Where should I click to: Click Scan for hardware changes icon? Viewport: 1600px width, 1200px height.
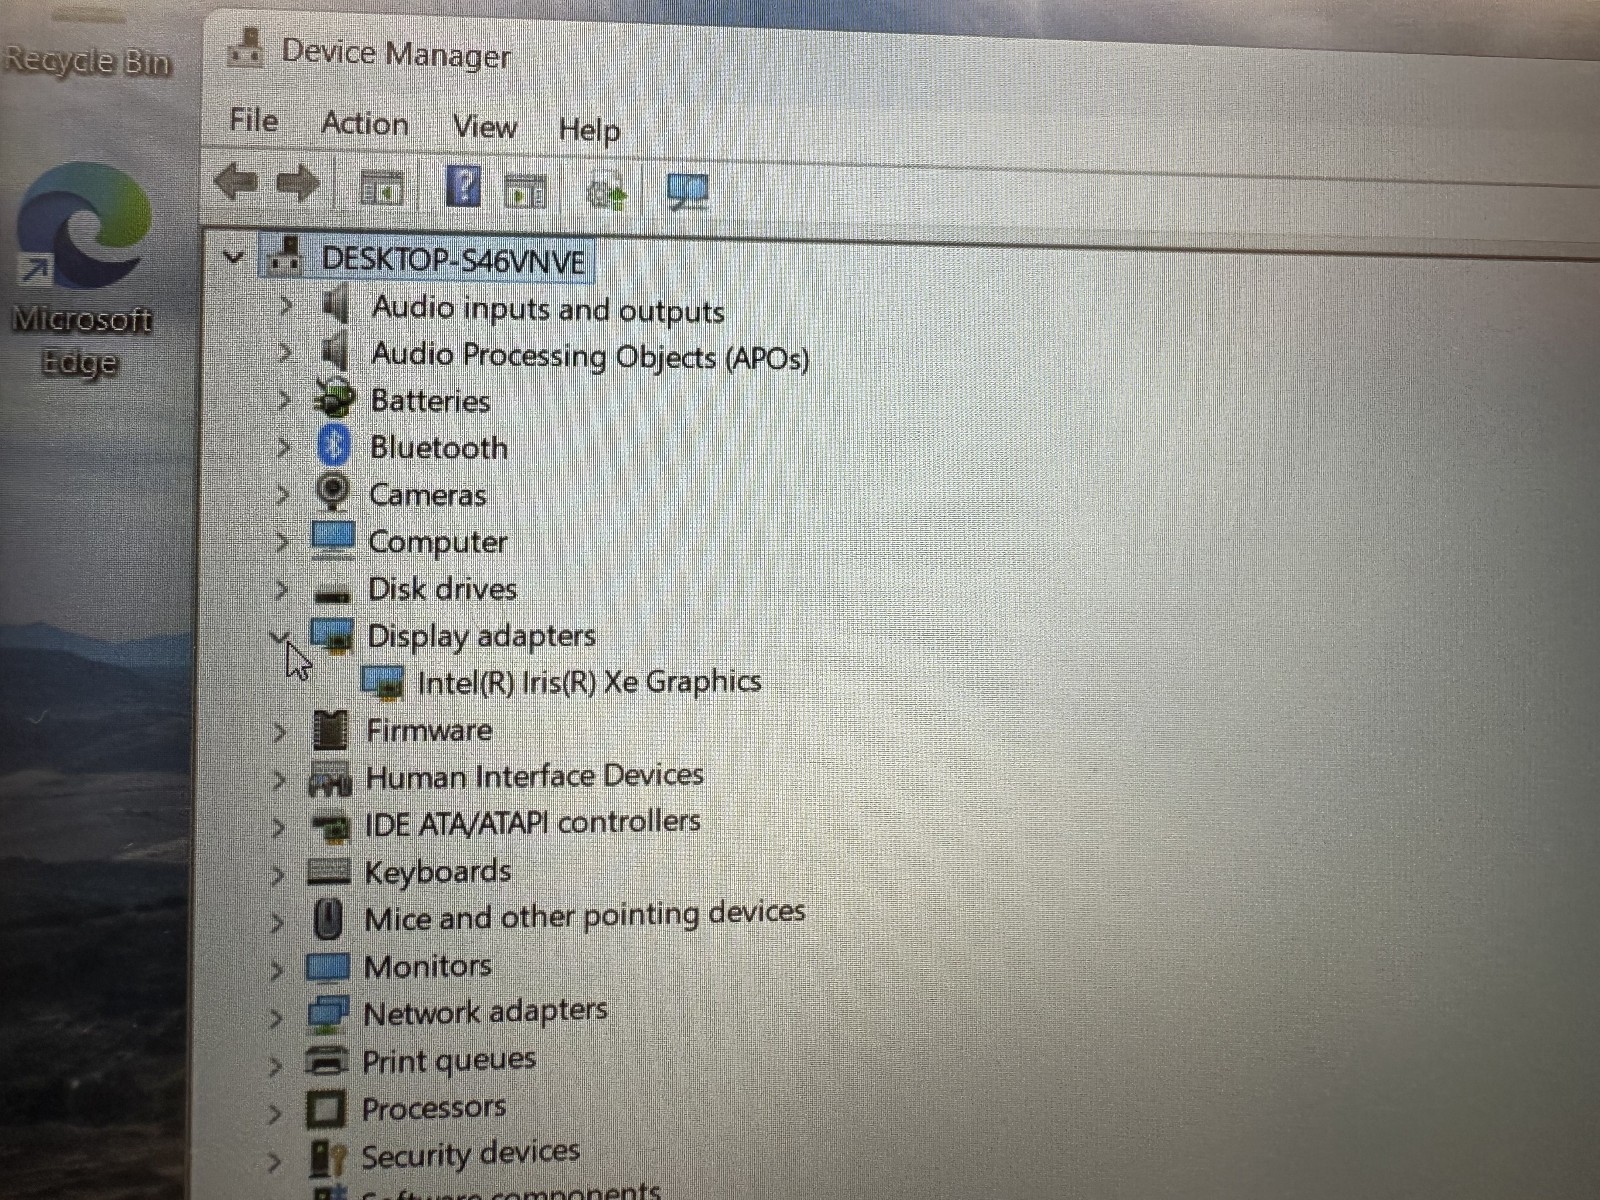tap(688, 192)
